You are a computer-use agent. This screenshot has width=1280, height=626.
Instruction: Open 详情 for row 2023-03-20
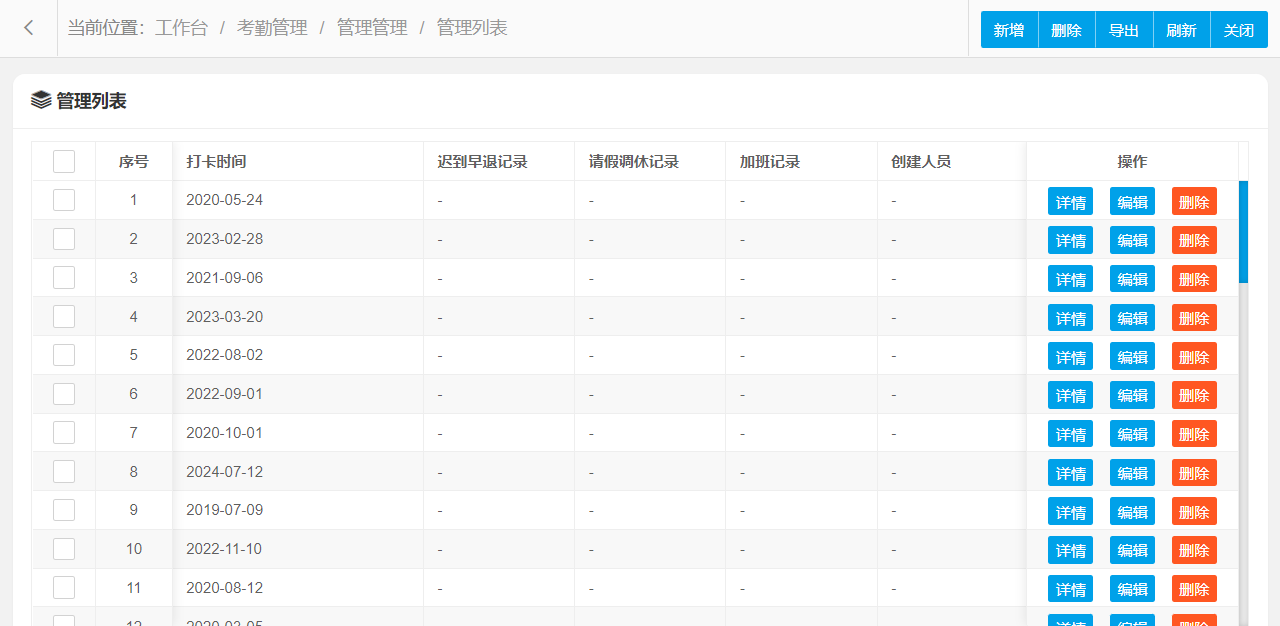pyautogui.click(x=1070, y=318)
